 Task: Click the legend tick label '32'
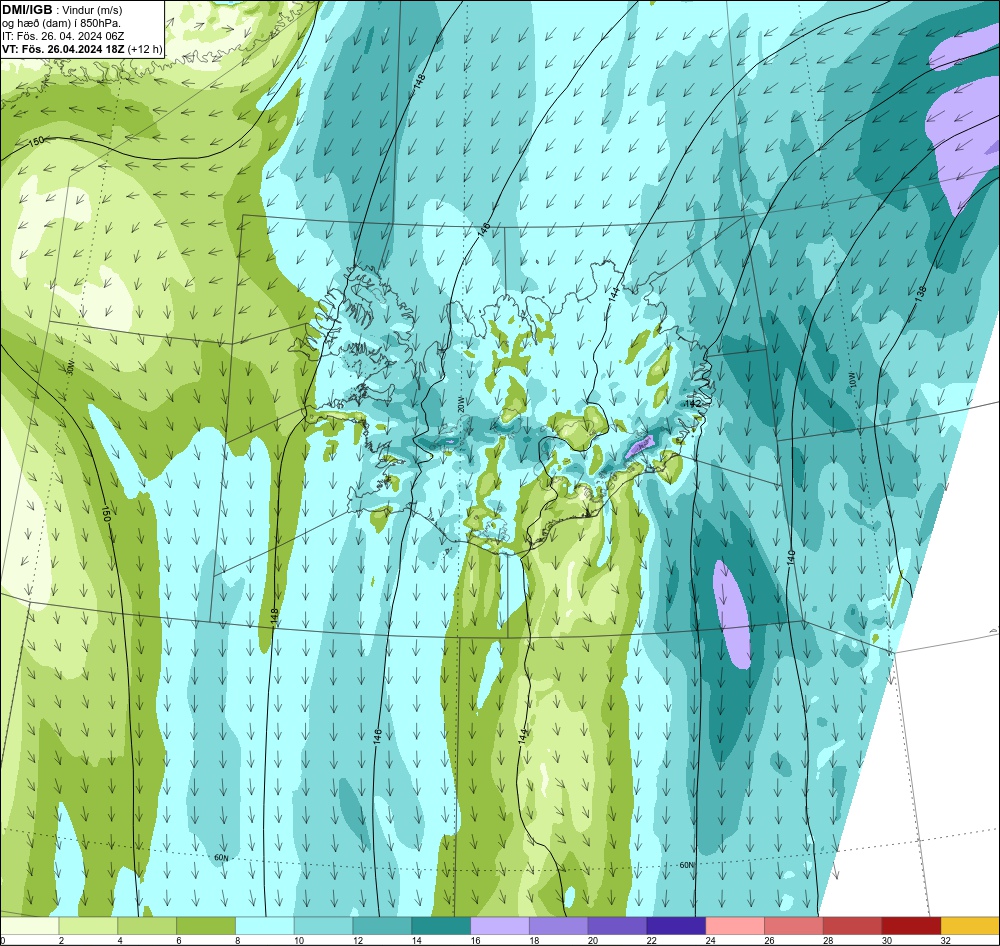click(946, 940)
